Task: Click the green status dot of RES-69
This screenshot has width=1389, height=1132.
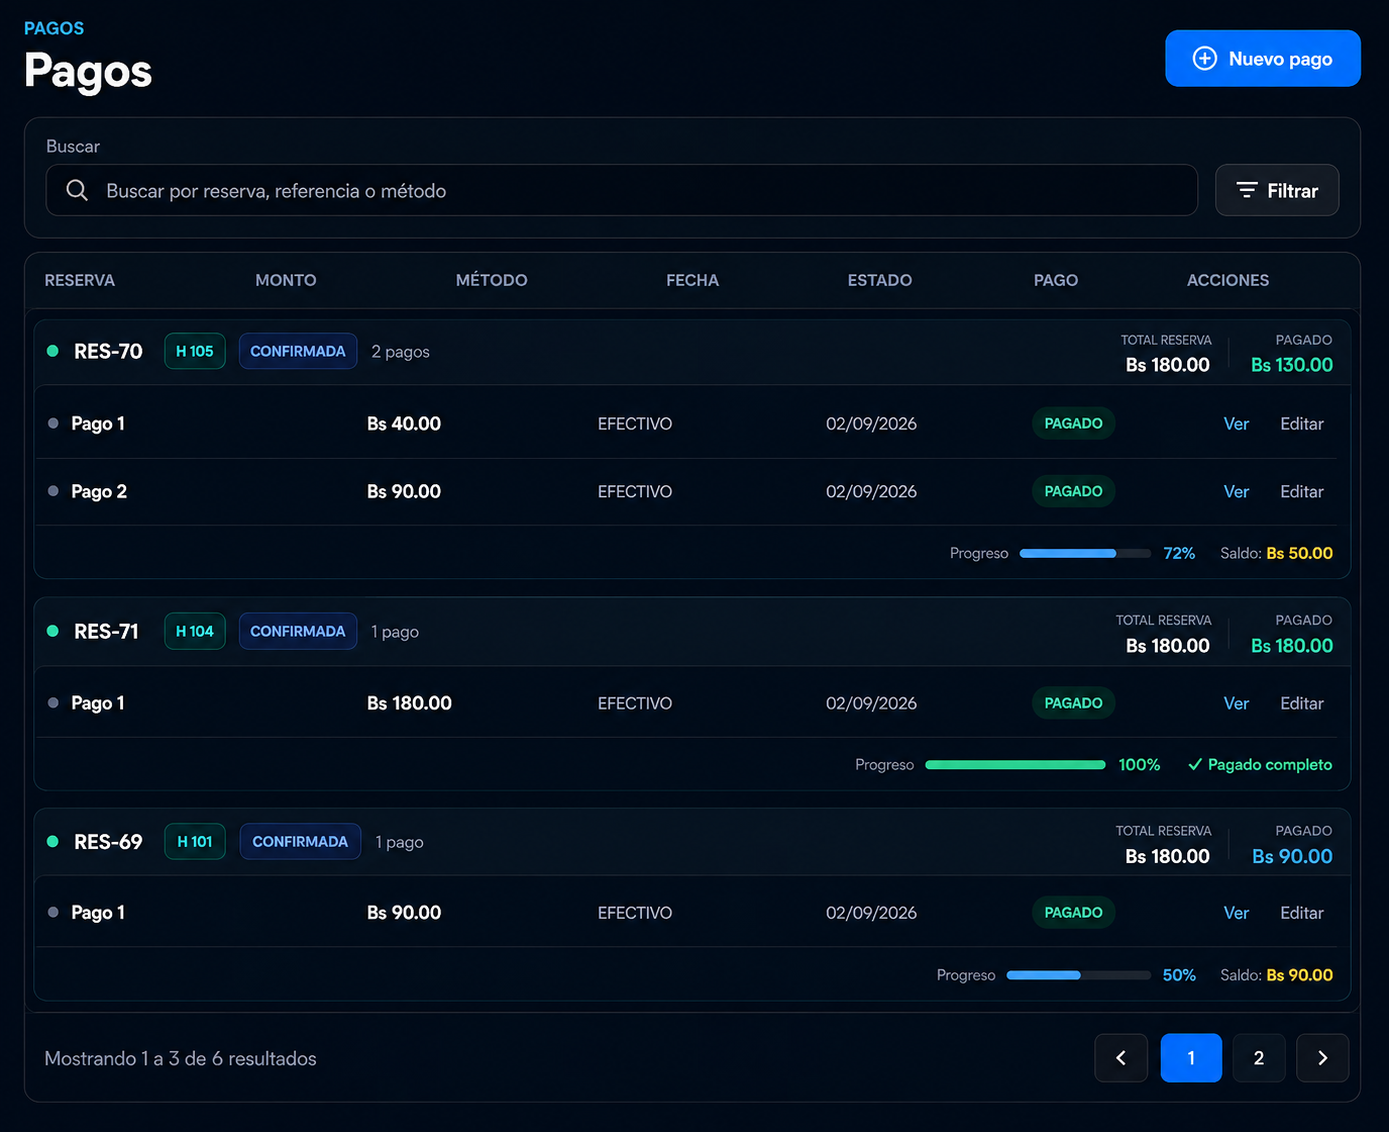Action: pos(53,842)
